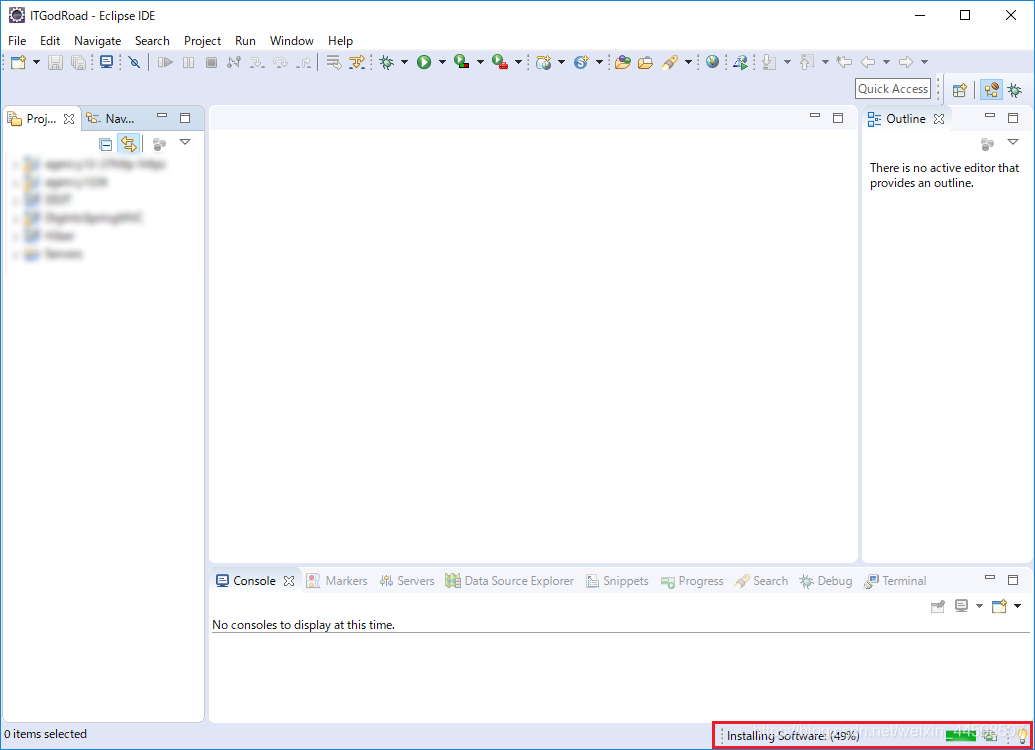Click the Terminate stop icon
The width and height of the screenshot is (1035, 750).
[211, 62]
